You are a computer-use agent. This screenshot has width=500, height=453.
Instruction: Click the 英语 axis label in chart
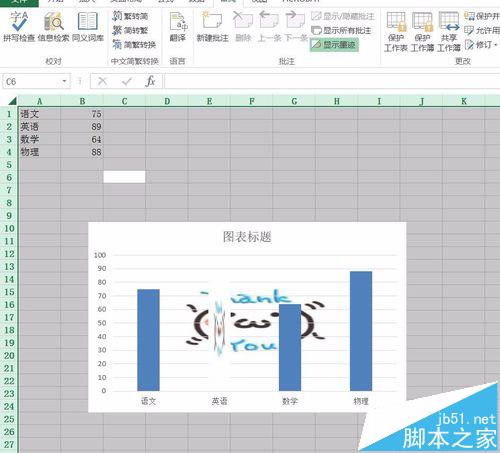pos(219,401)
